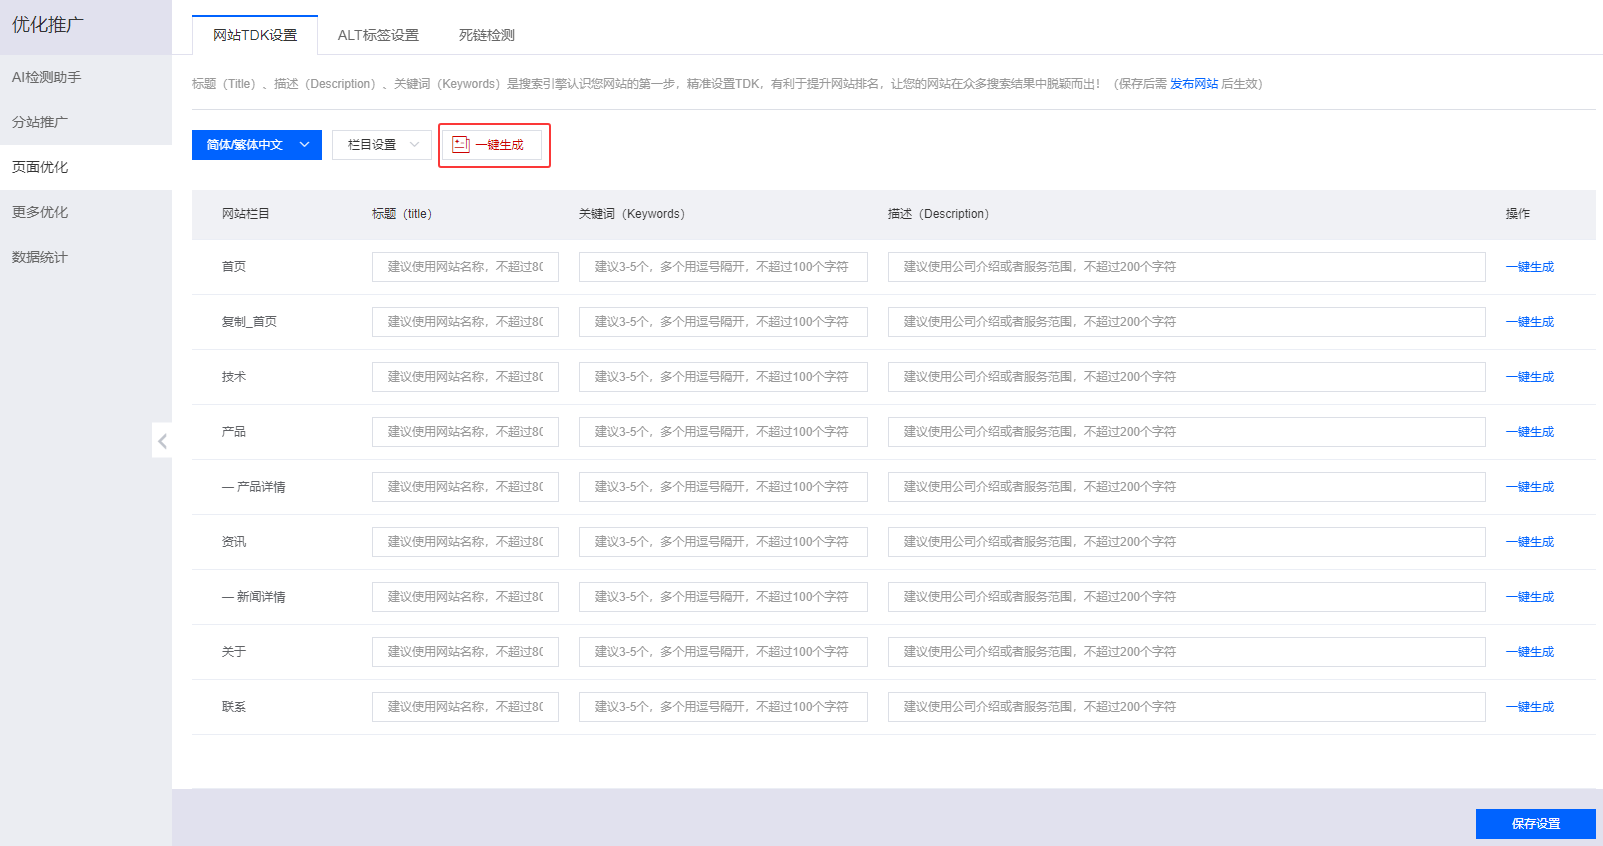Open 更多优化 in sidebar
This screenshot has width=1603, height=846.
(x=86, y=212)
